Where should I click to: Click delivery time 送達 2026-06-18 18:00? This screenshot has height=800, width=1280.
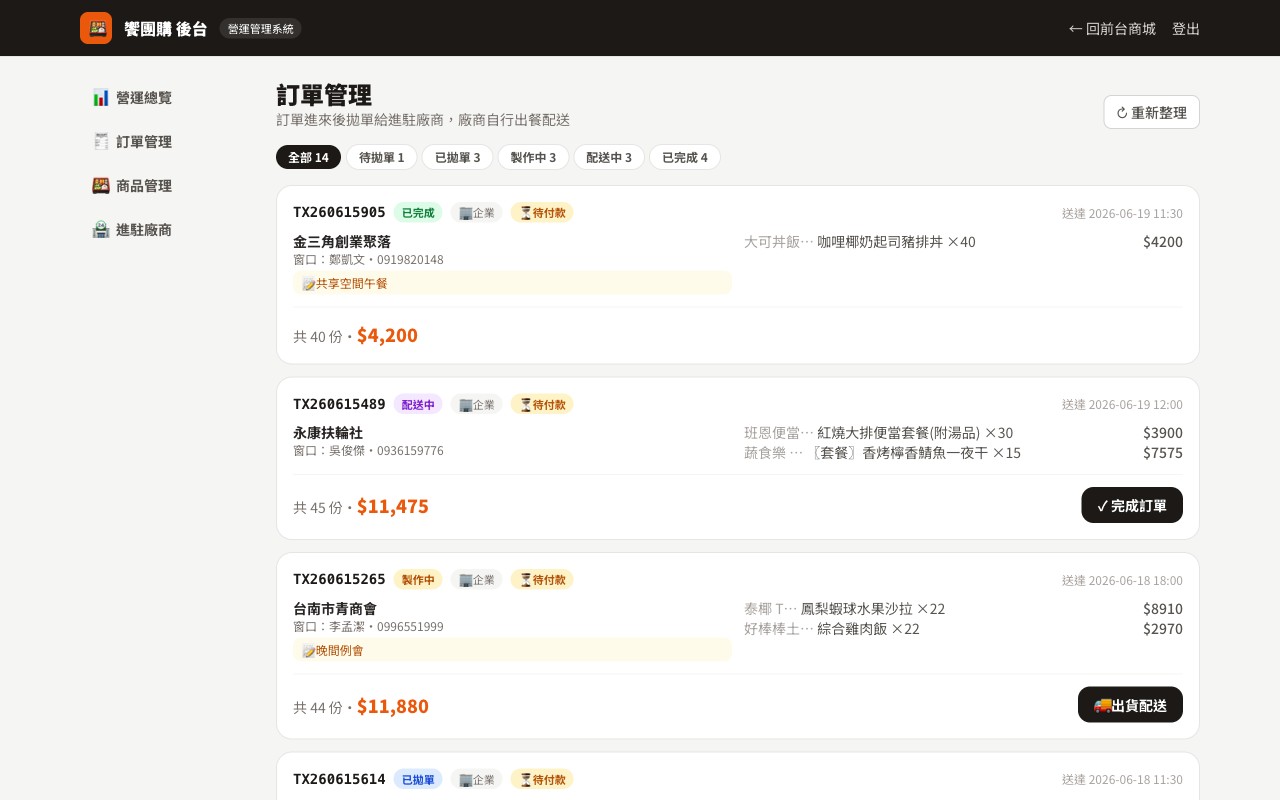pos(1122,580)
